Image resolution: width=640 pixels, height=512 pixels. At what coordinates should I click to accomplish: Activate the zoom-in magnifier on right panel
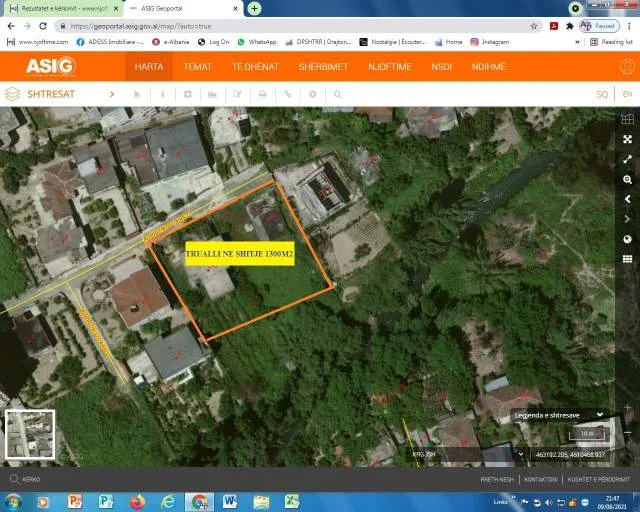(627, 179)
